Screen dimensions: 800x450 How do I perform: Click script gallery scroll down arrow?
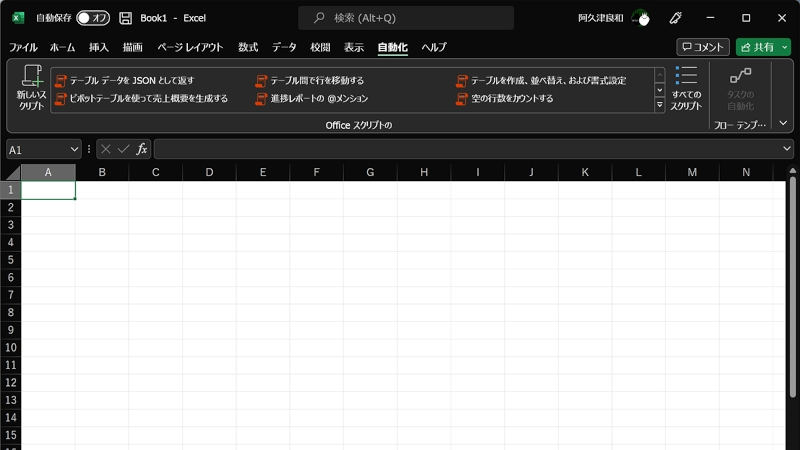(x=660, y=90)
